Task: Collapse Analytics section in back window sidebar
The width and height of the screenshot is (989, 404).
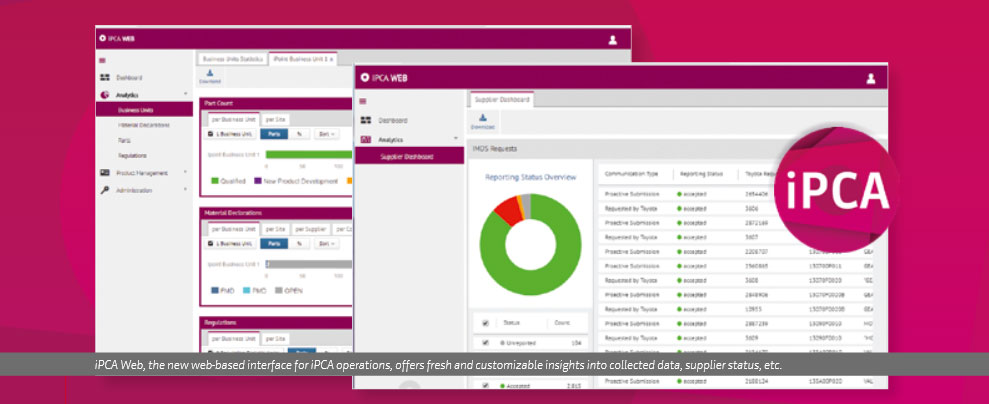Action: (185, 95)
